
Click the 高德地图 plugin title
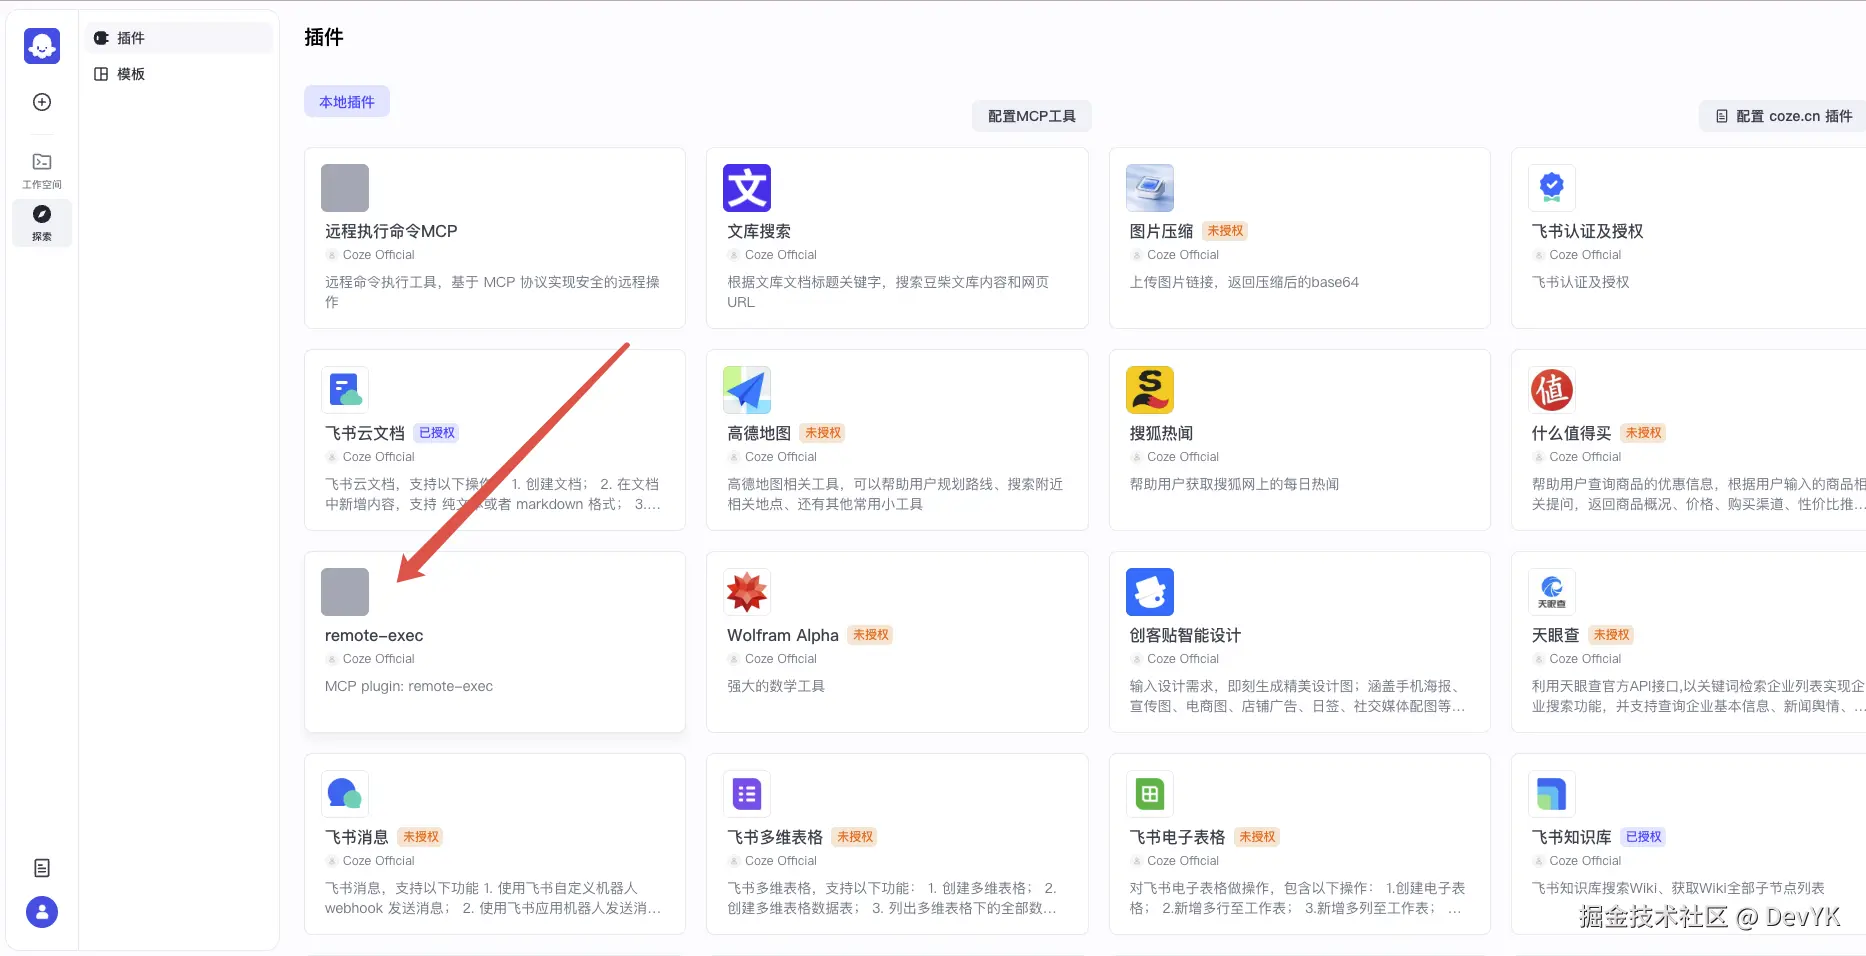[759, 433]
